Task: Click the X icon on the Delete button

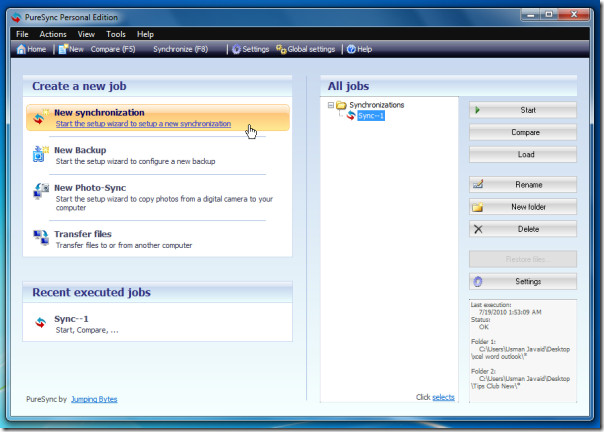Action: pyautogui.click(x=478, y=229)
